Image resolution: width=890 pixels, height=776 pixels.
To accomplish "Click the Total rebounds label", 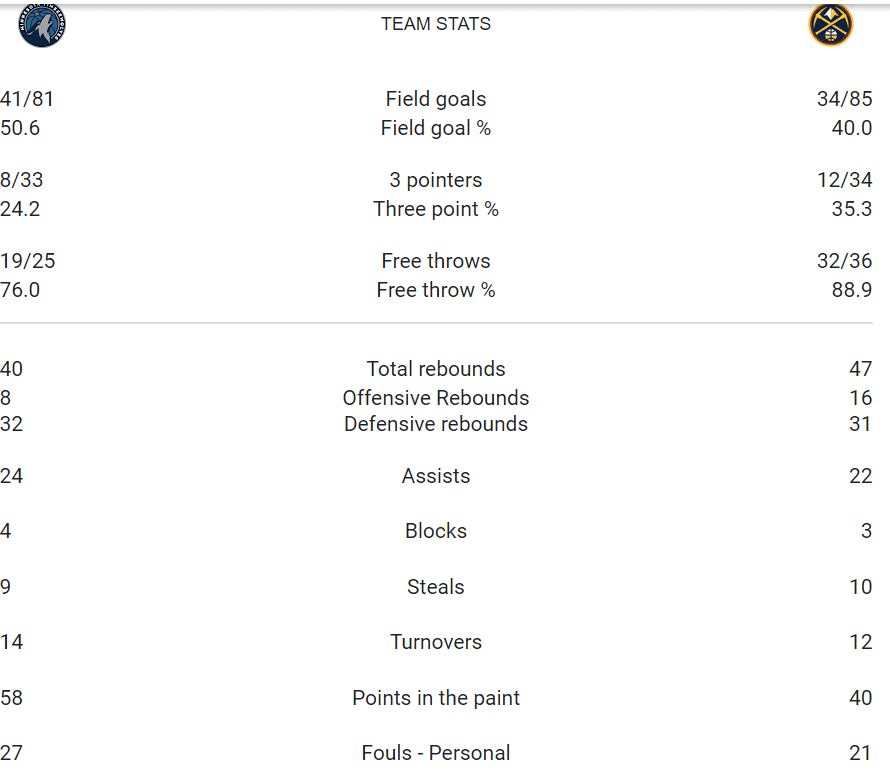I will tap(436, 369).
